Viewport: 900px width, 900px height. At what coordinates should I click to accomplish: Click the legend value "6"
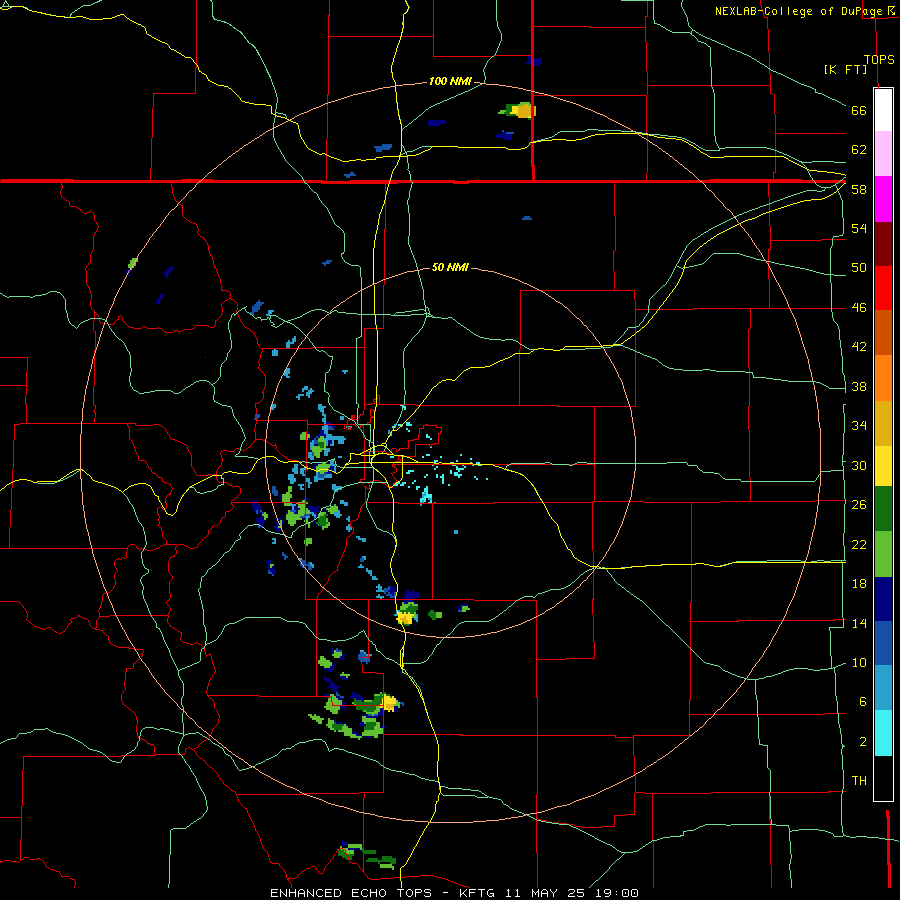[863, 702]
